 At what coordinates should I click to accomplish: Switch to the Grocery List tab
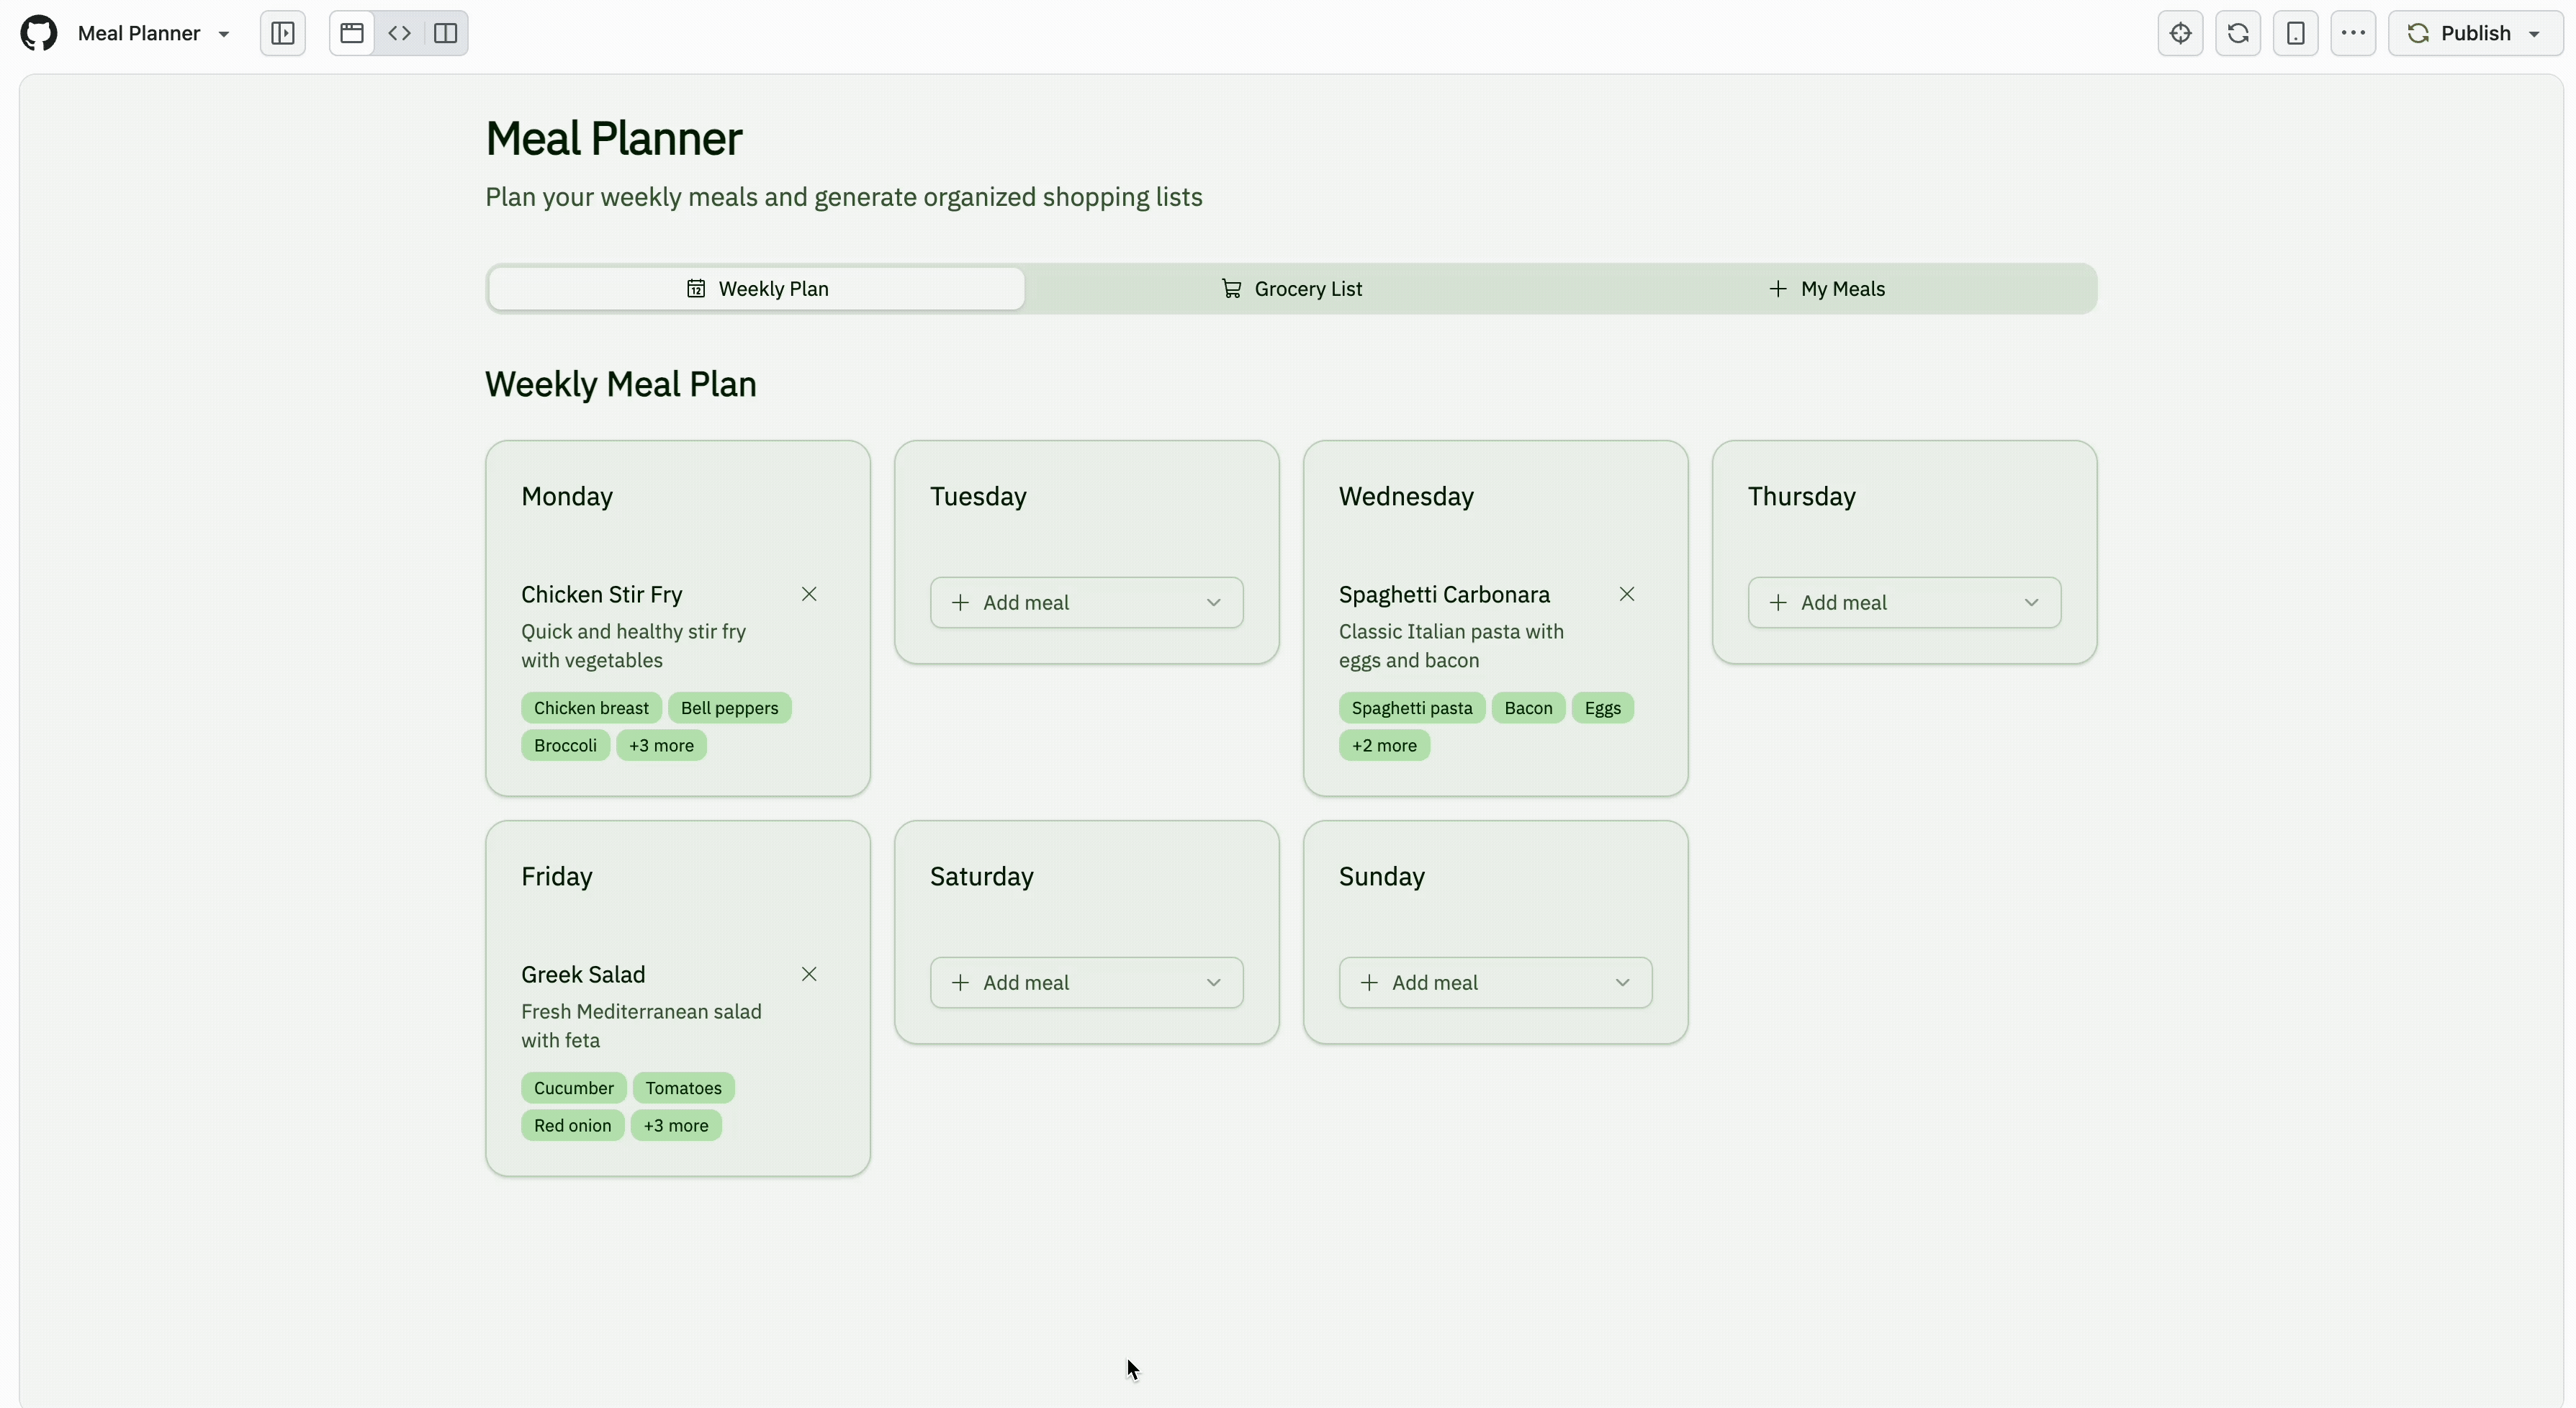[x=1293, y=289]
